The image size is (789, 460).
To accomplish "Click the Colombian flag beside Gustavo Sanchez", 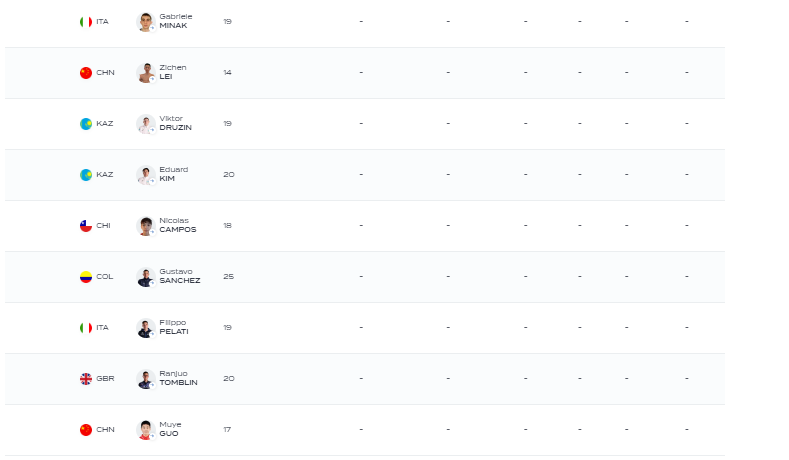I will click(x=86, y=277).
